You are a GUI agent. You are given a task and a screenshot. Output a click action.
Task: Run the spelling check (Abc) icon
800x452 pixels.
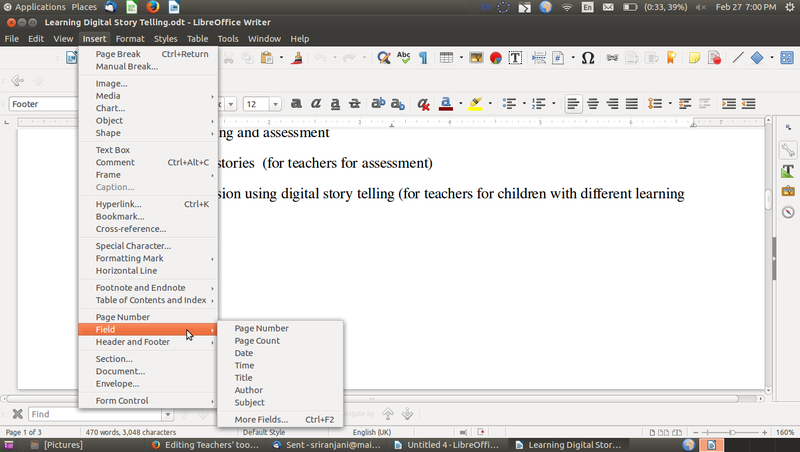(x=404, y=58)
